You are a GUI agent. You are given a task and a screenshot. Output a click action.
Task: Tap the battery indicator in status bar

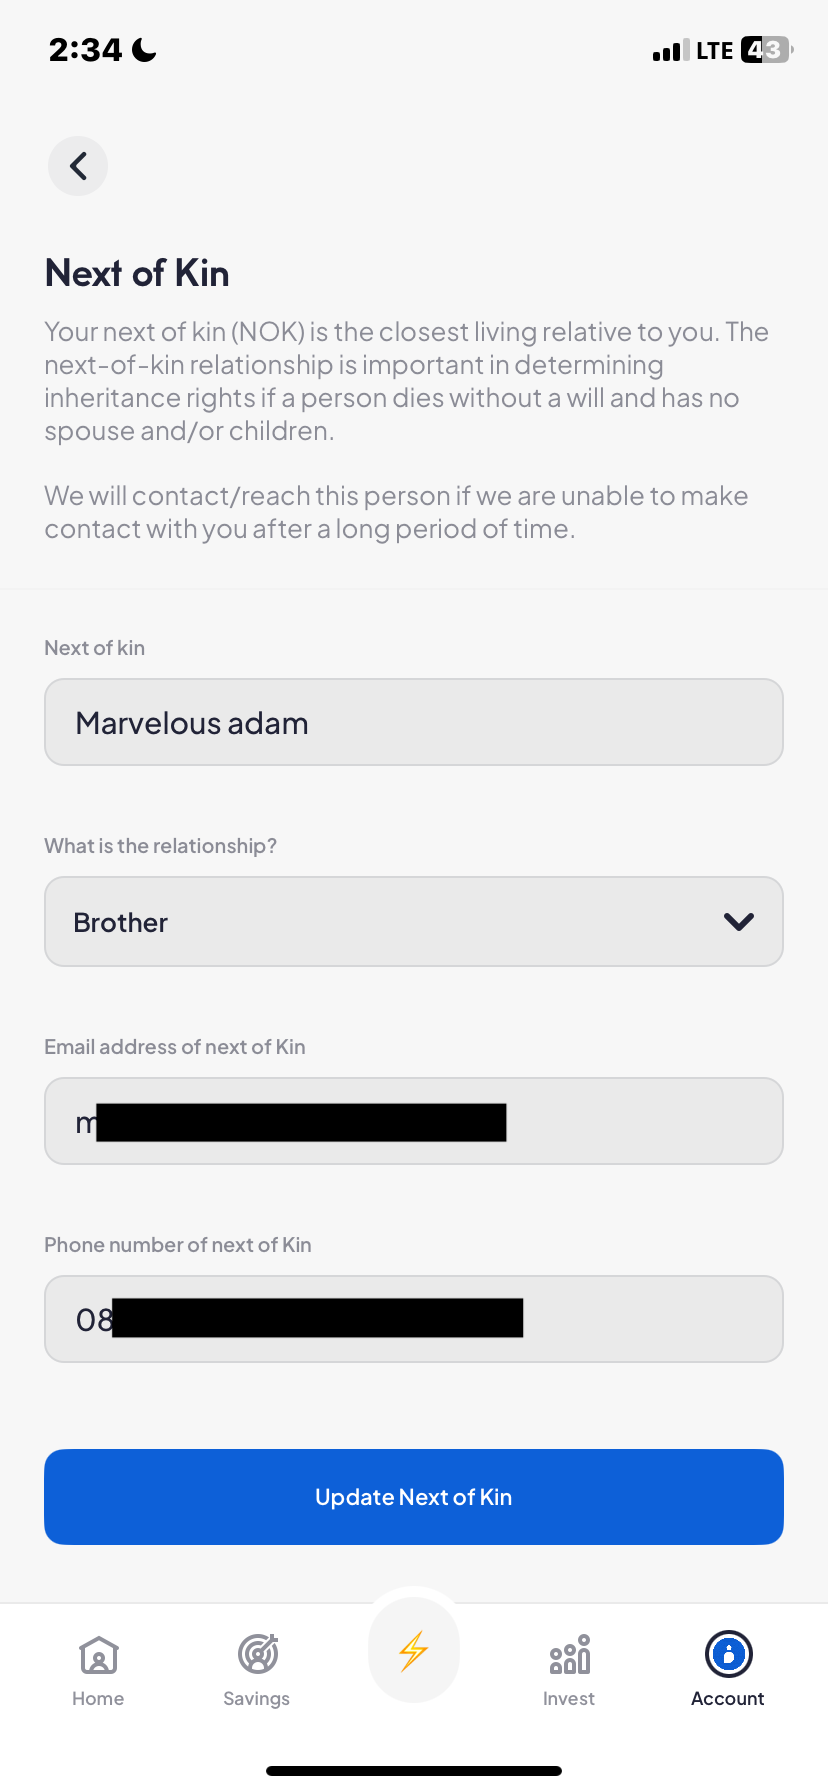pos(766,50)
